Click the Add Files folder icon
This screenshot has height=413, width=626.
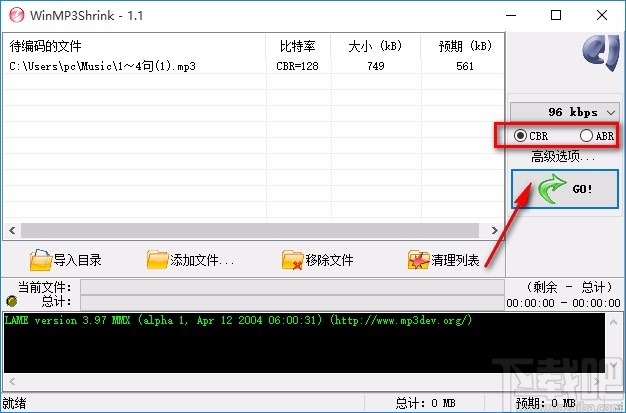coord(157,260)
